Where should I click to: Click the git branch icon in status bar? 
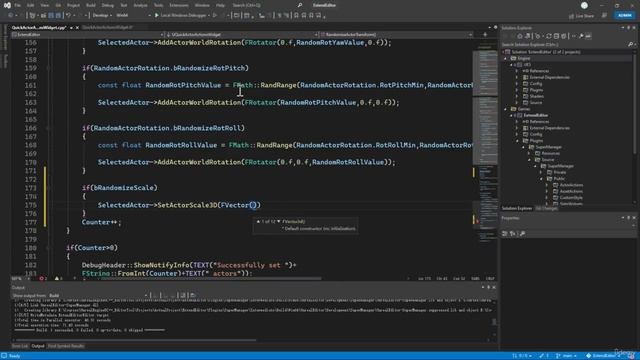pos(558,356)
